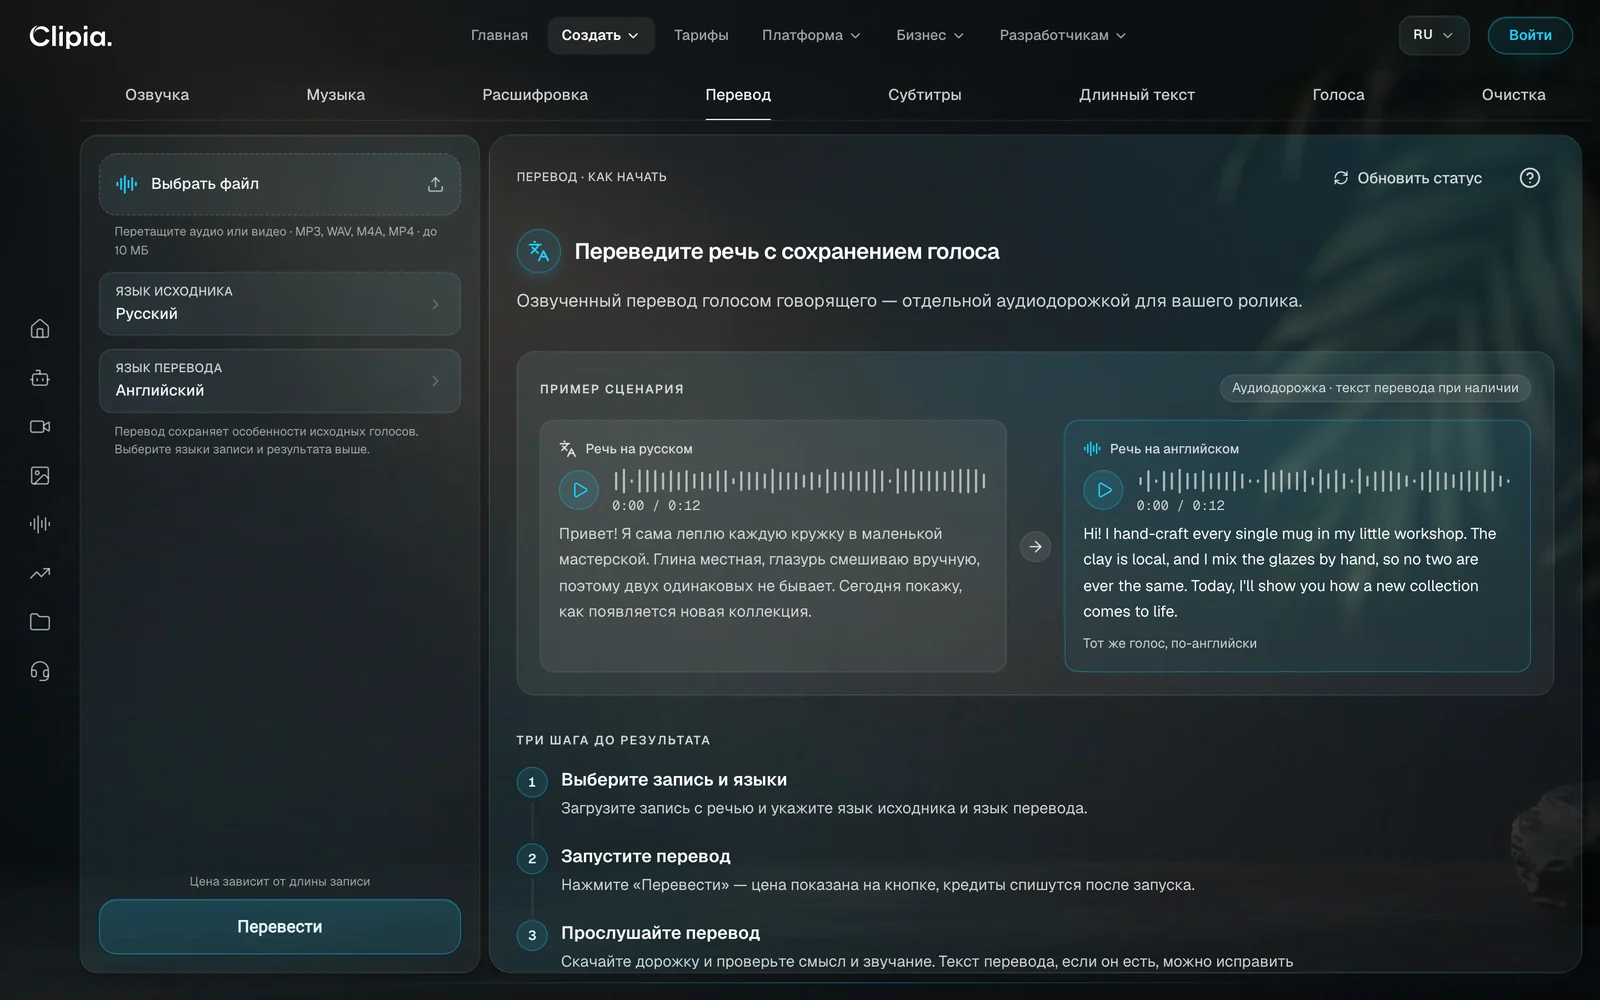This screenshot has width=1600, height=1000.
Task: Open the trending chart icon in sidebar
Action: point(40,573)
